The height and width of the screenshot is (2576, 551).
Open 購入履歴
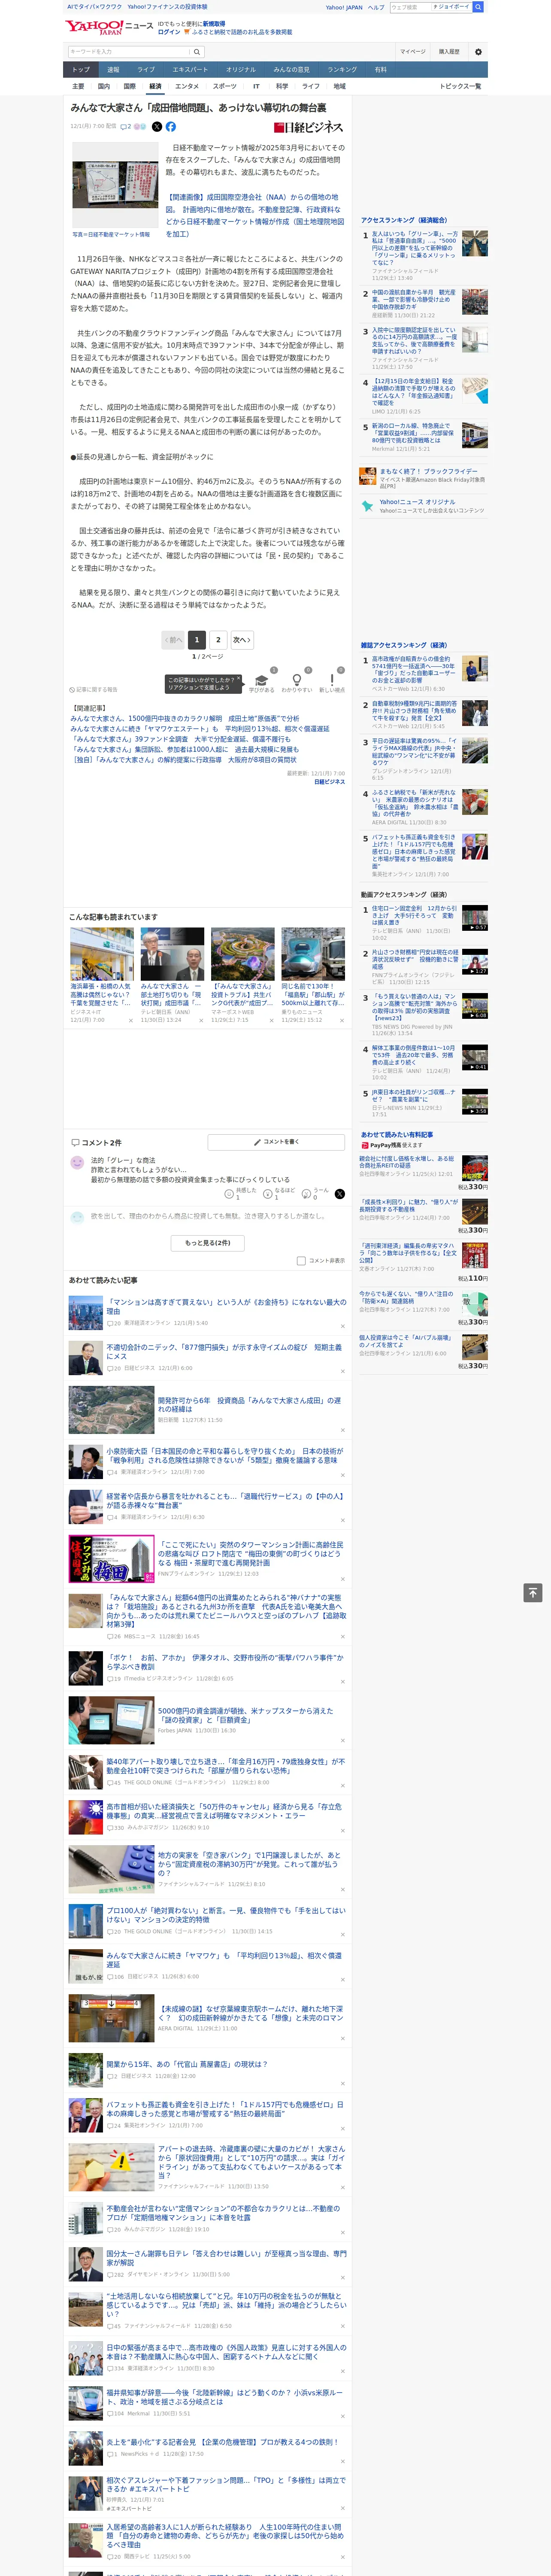click(449, 52)
